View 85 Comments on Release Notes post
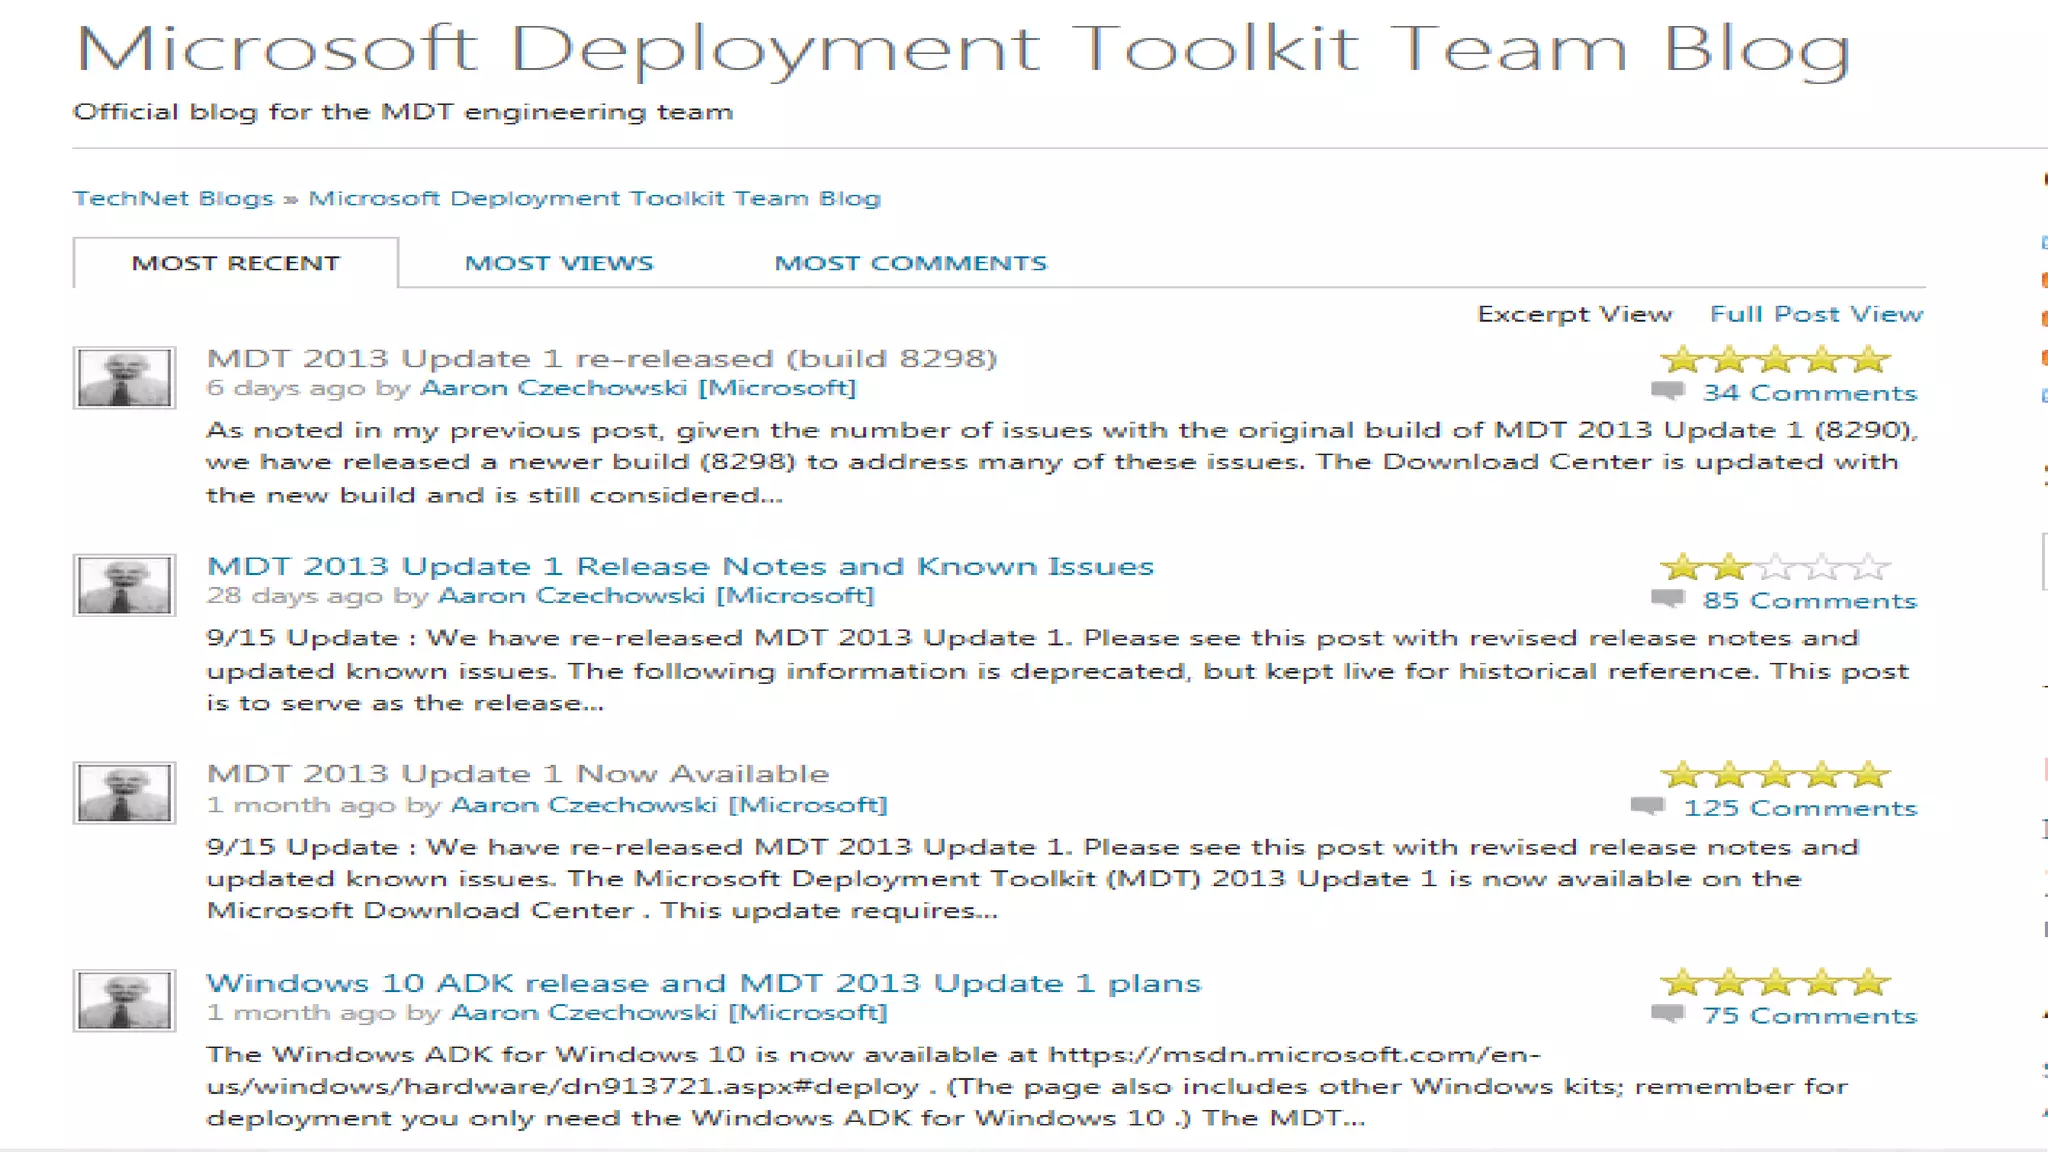This screenshot has width=2048, height=1152. (1810, 601)
